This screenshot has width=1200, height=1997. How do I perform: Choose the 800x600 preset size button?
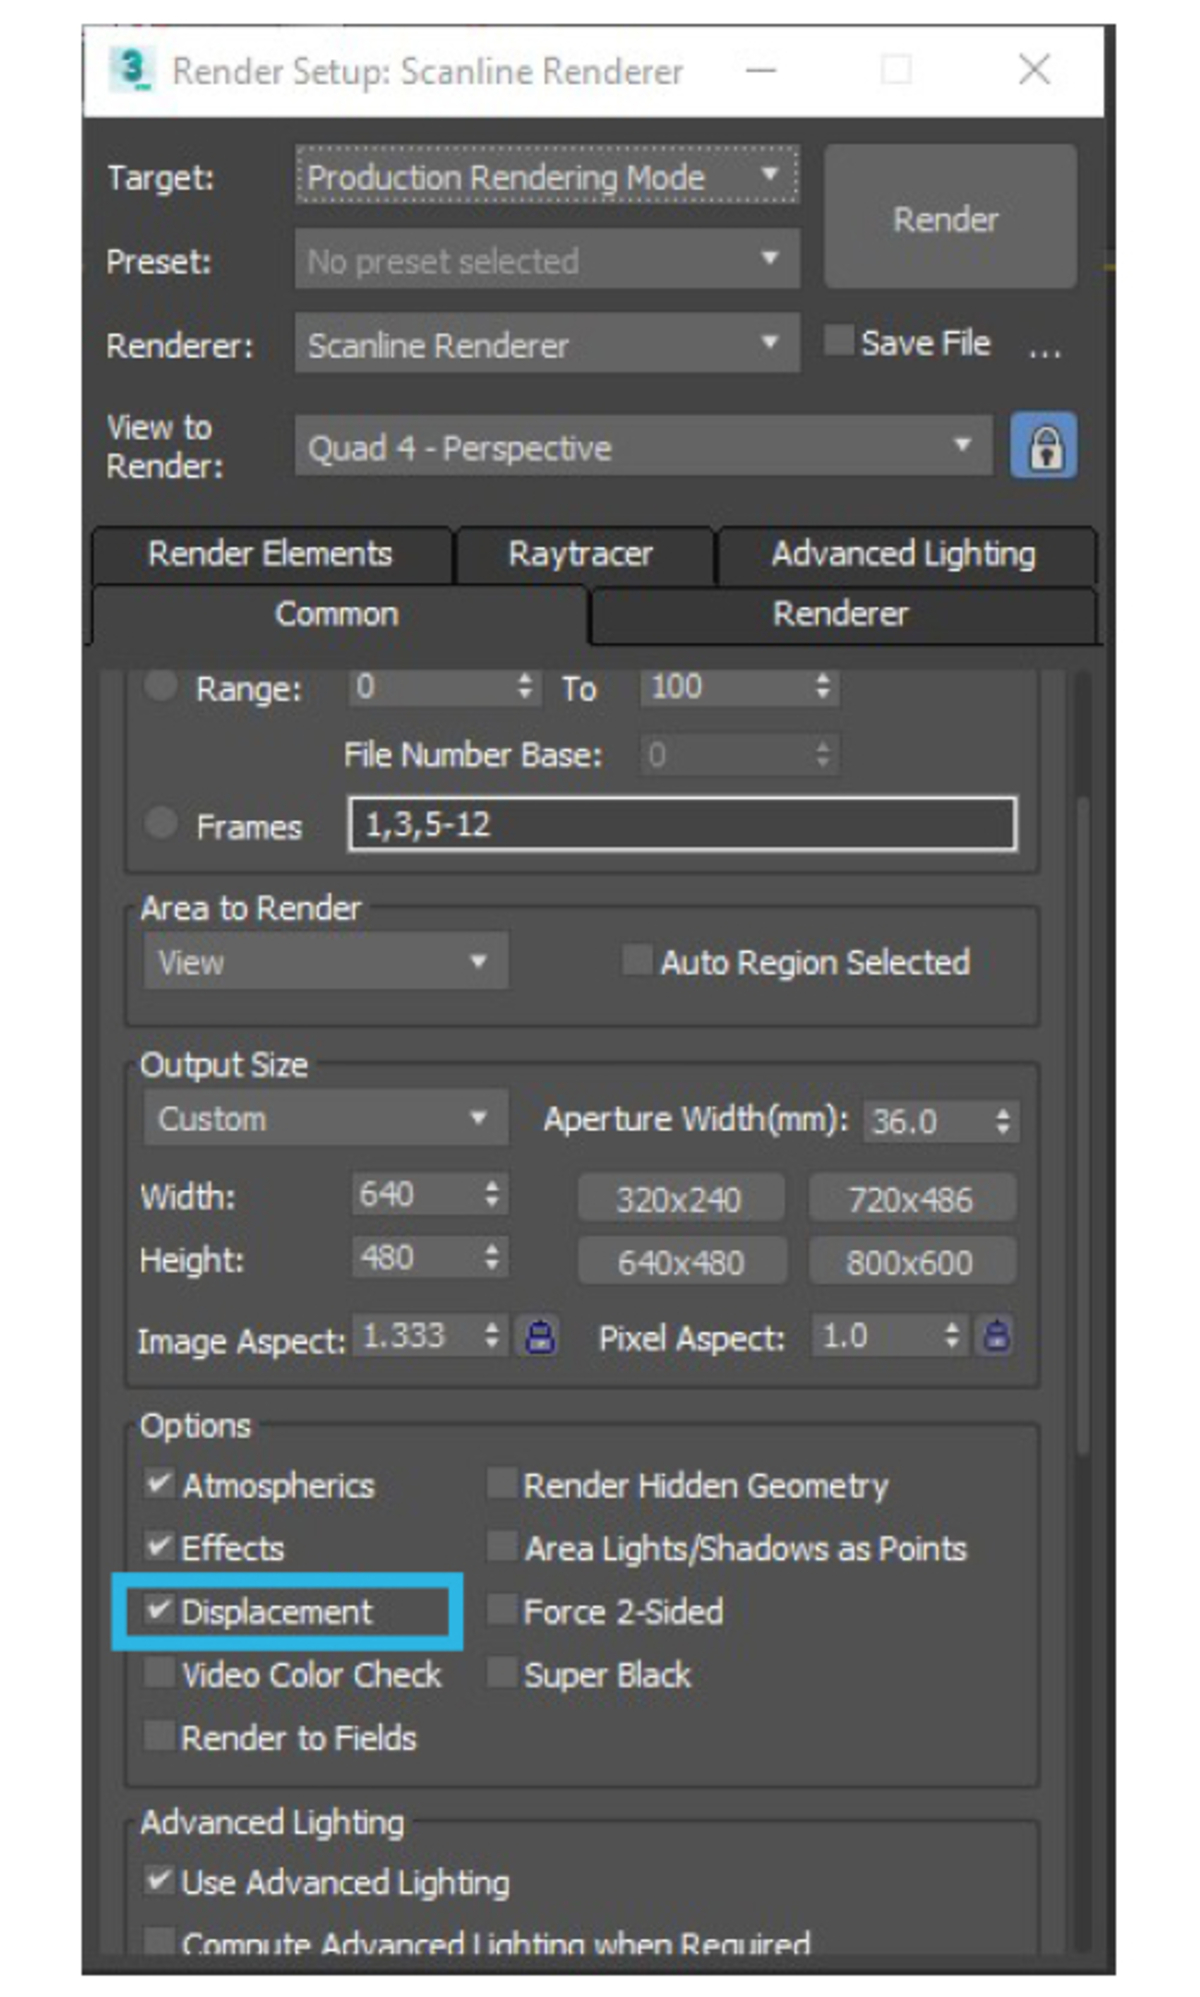(x=910, y=1263)
